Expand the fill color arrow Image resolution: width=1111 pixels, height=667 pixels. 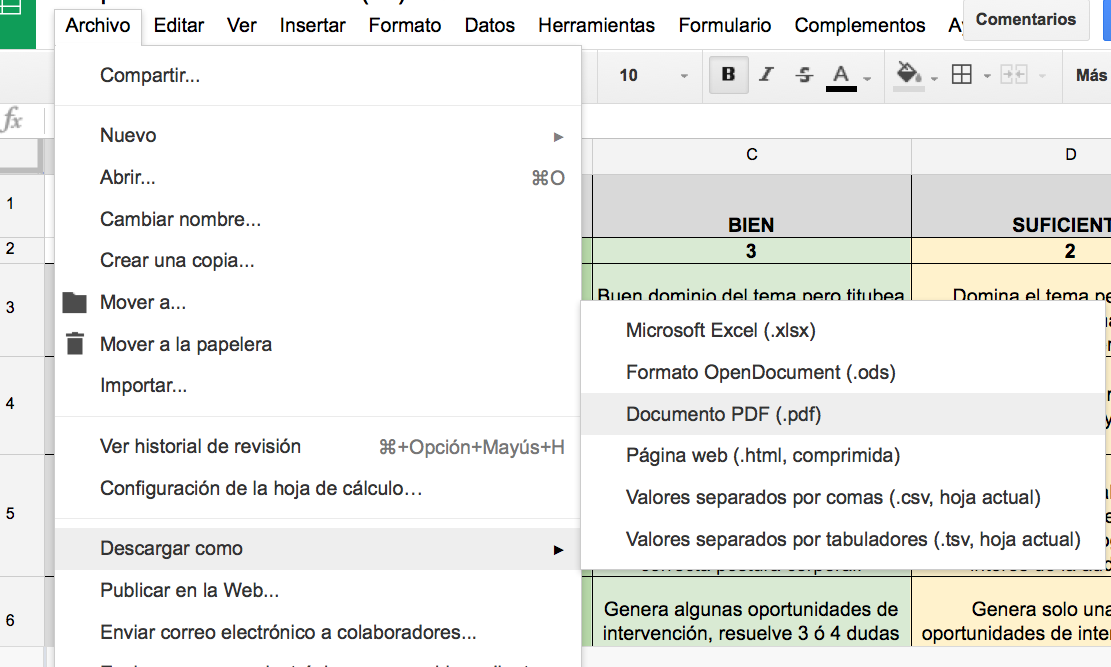pyautogui.click(x=935, y=78)
